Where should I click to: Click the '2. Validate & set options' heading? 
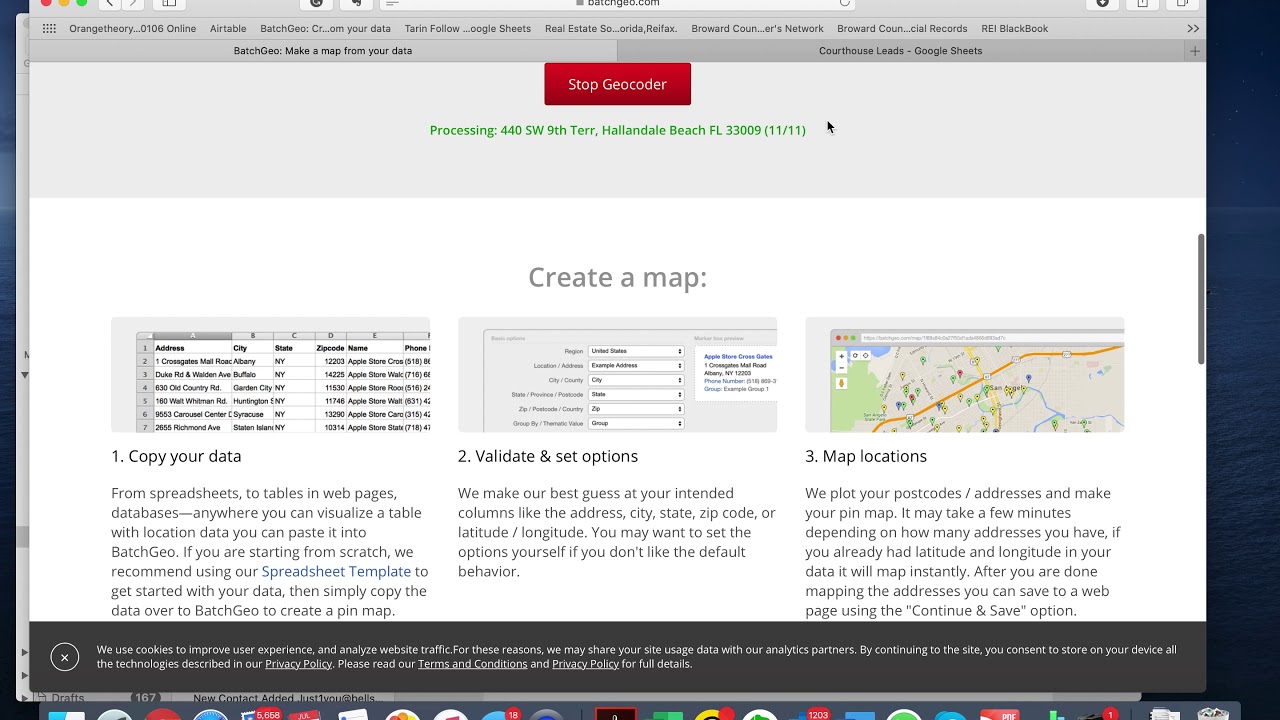click(x=548, y=456)
